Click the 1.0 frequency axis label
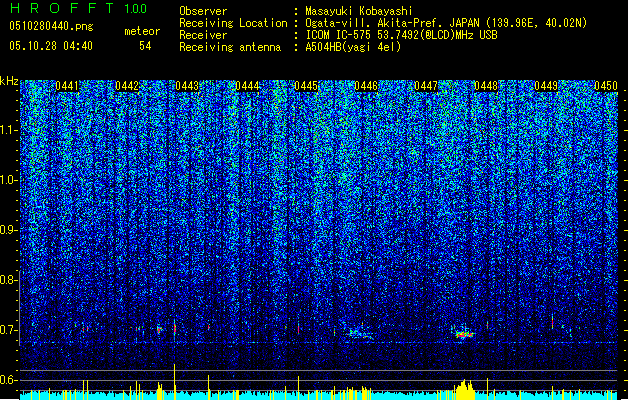Image resolution: width=629 pixels, height=400 pixels. tap(8, 180)
